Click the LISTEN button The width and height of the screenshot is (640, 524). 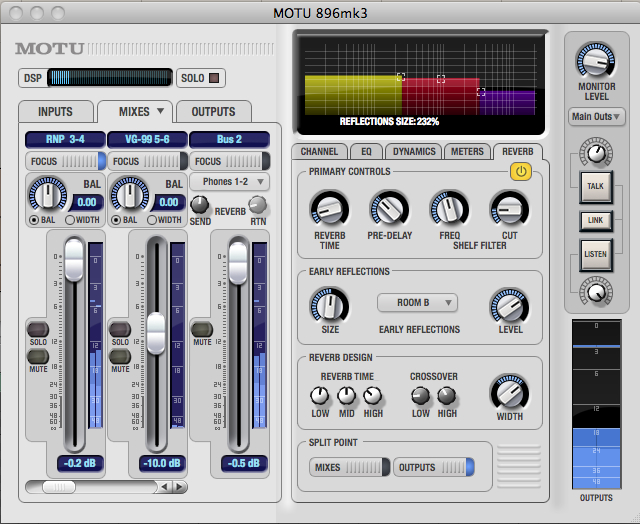click(x=596, y=255)
